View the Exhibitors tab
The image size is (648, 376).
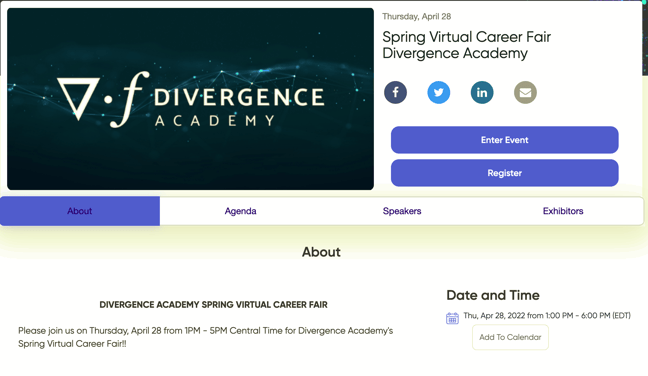coord(563,211)
